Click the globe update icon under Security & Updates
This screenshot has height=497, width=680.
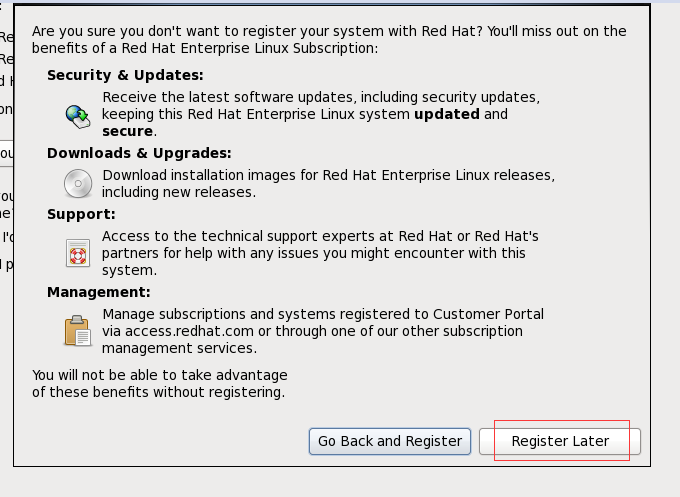click(x=78, y=116)
